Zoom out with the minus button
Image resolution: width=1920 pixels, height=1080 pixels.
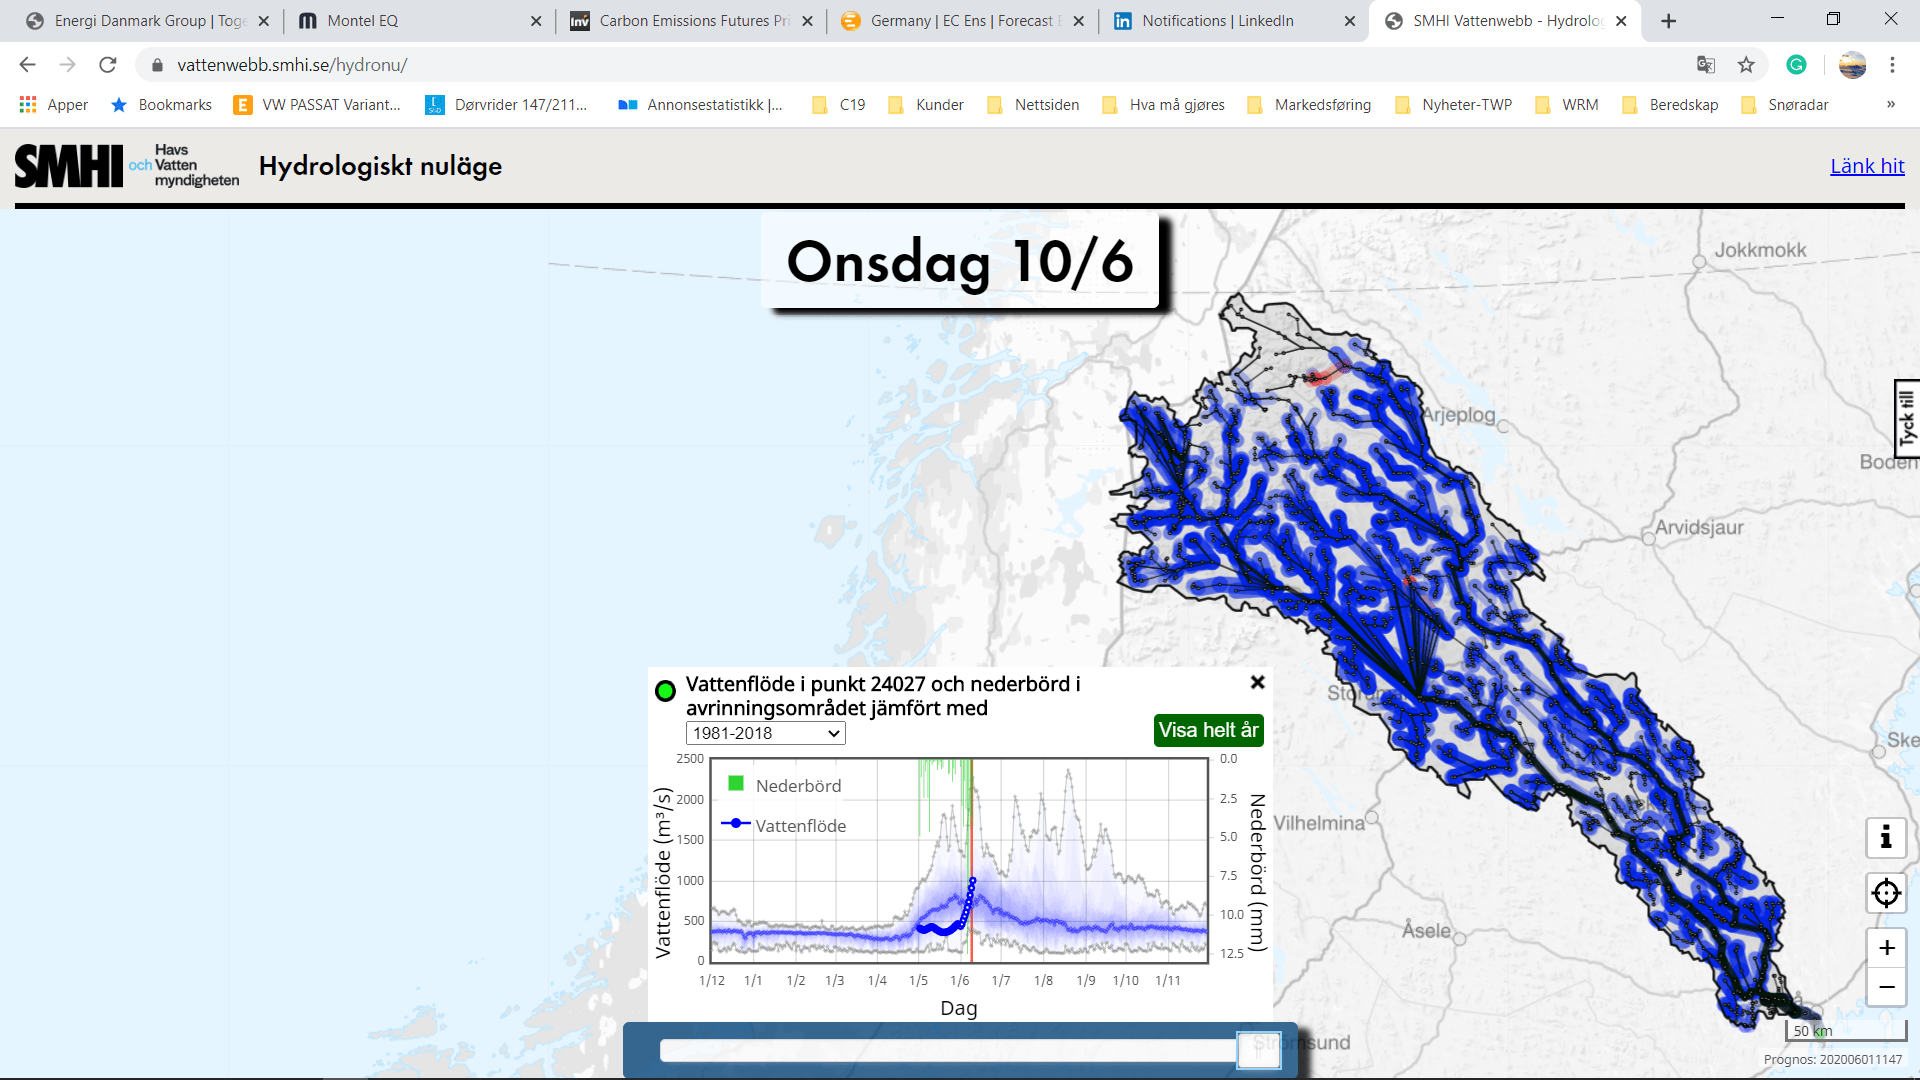(1886, 987)
